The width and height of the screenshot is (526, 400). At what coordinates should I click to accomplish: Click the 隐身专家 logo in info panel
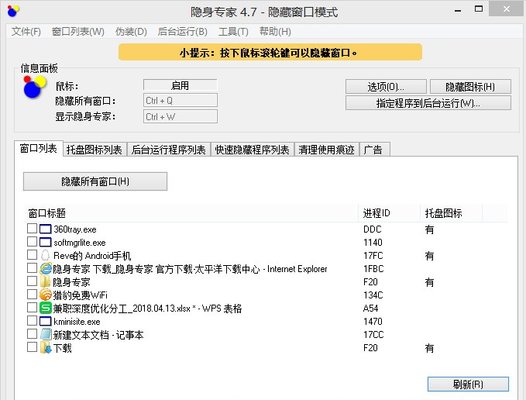click(35, 87)
